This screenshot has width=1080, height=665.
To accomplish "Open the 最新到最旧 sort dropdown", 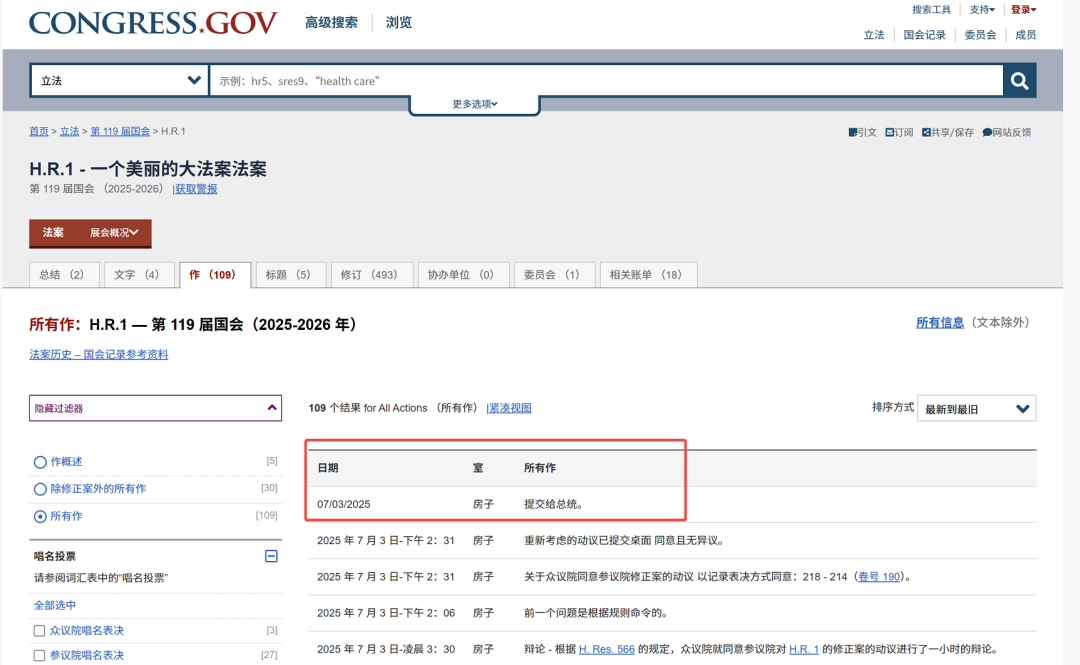I will coord(977,409).
